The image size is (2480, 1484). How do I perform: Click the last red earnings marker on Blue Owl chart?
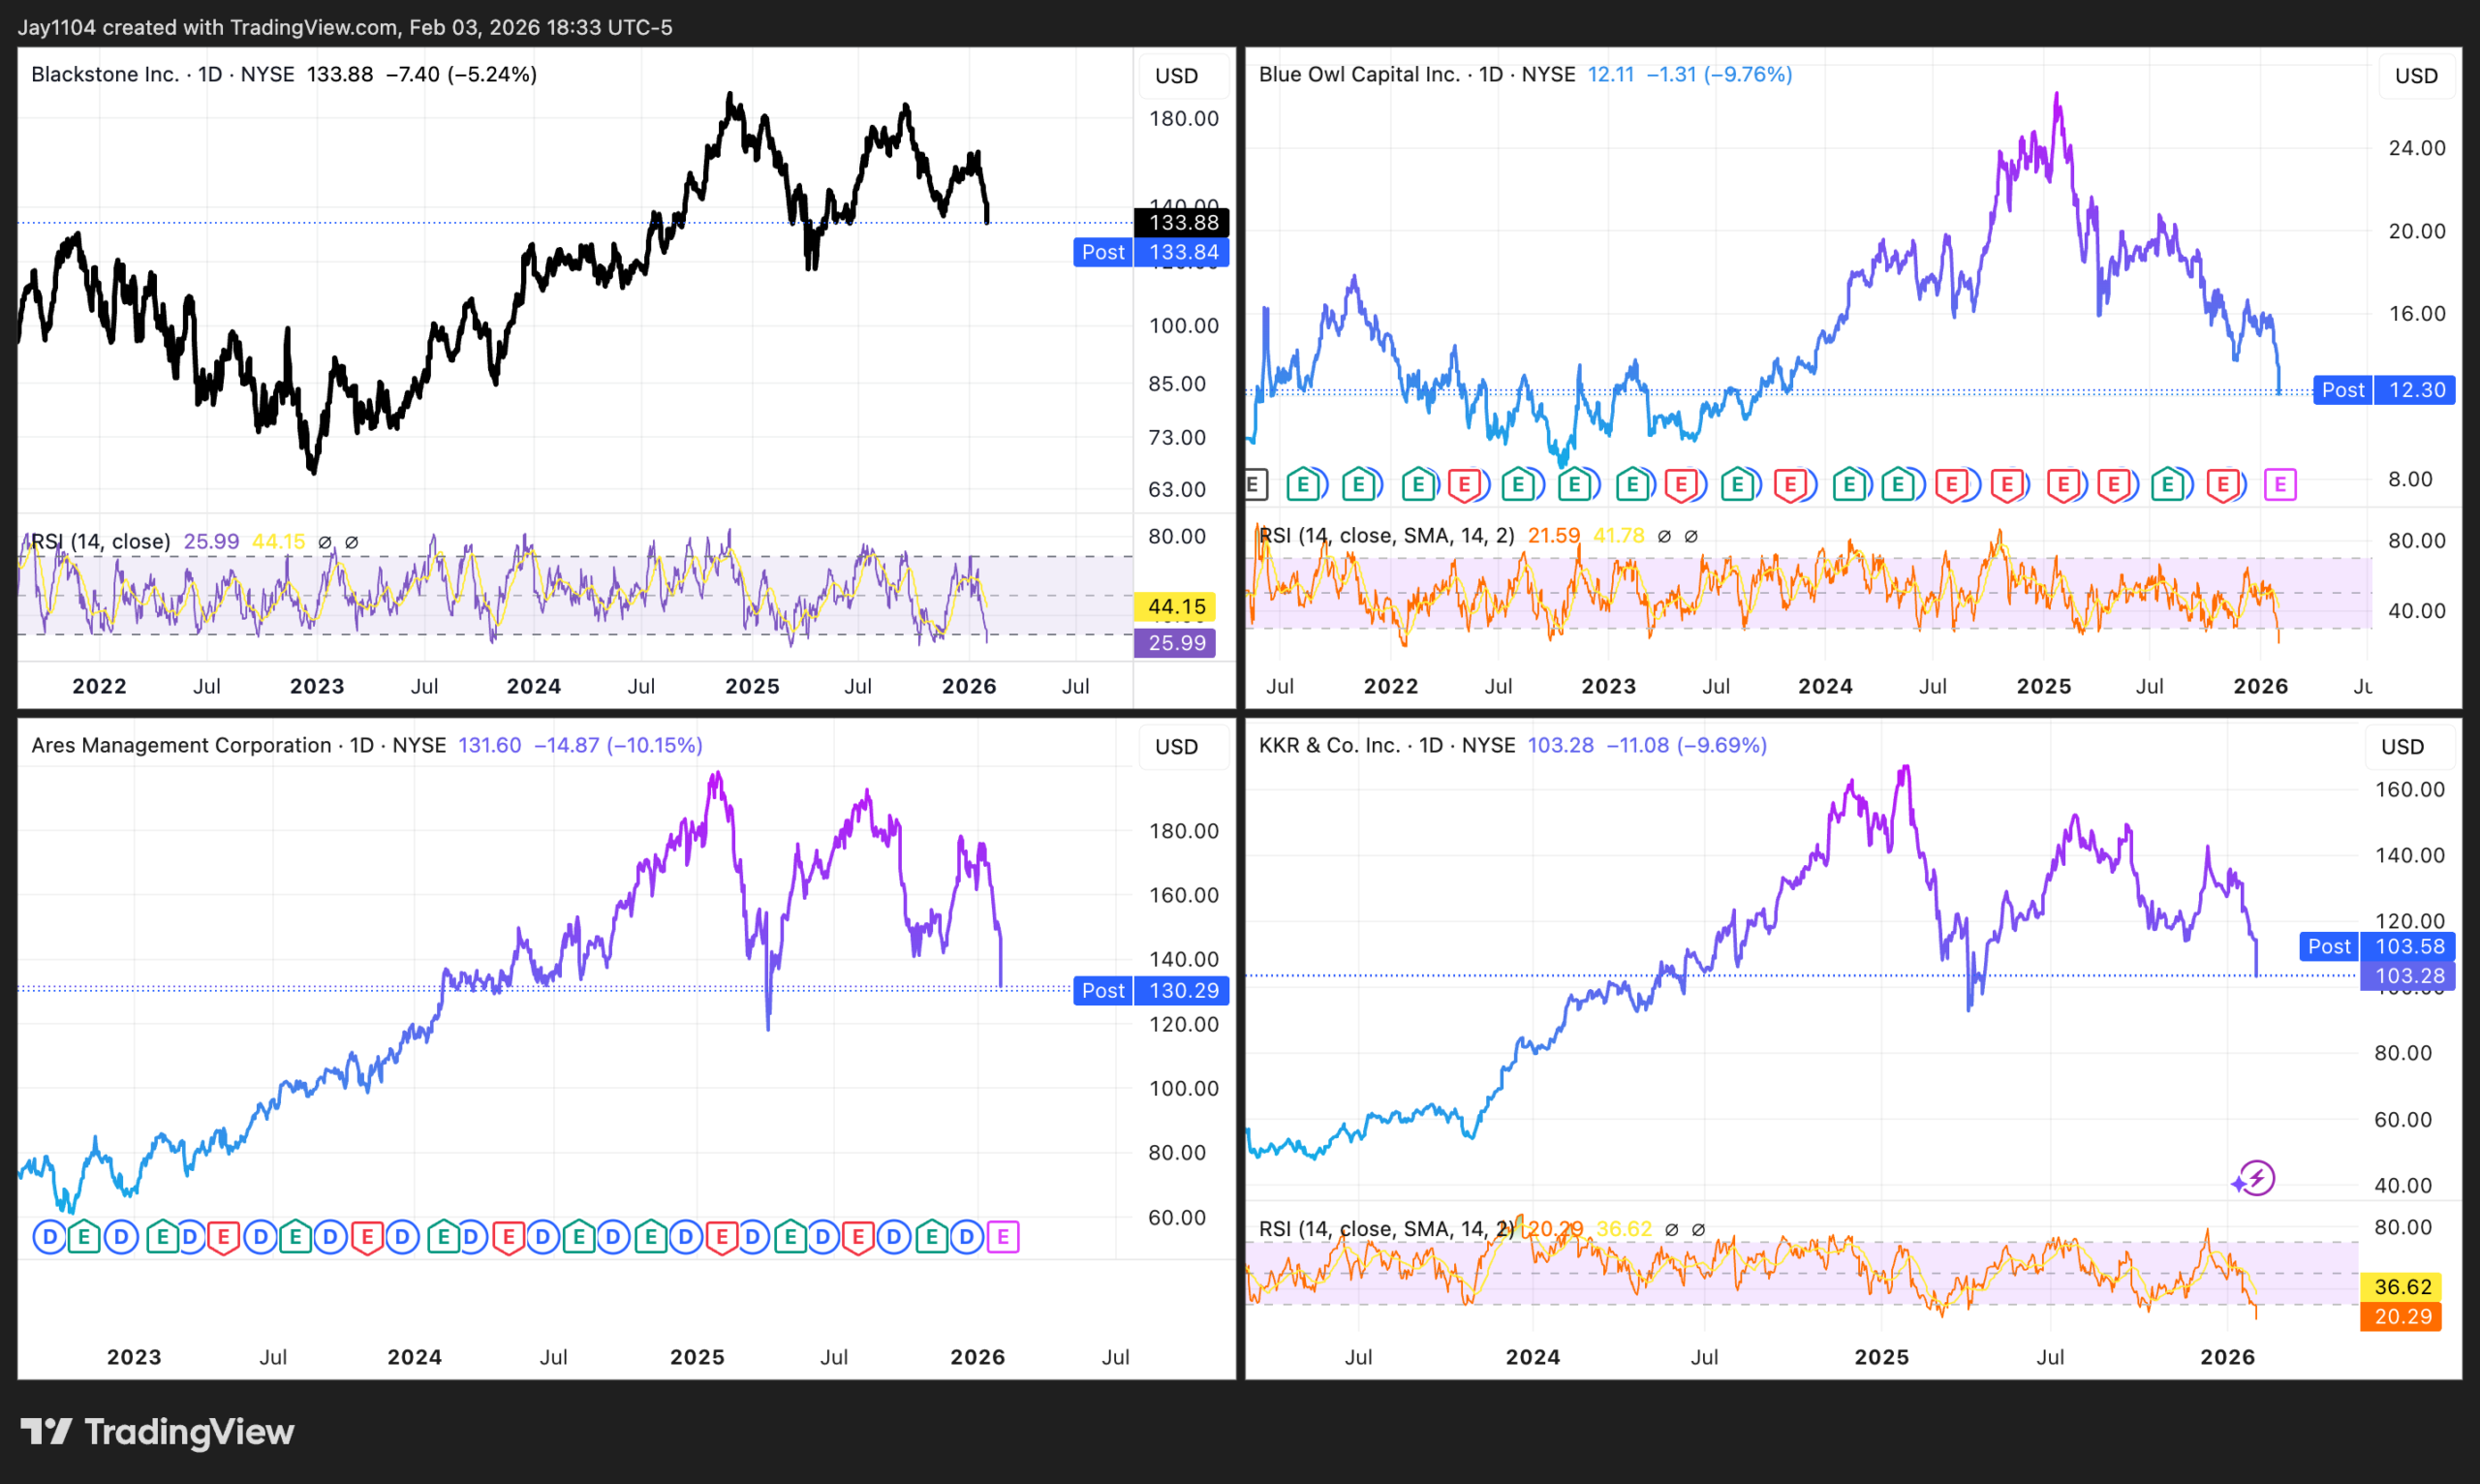click(x=2223, y=485)
